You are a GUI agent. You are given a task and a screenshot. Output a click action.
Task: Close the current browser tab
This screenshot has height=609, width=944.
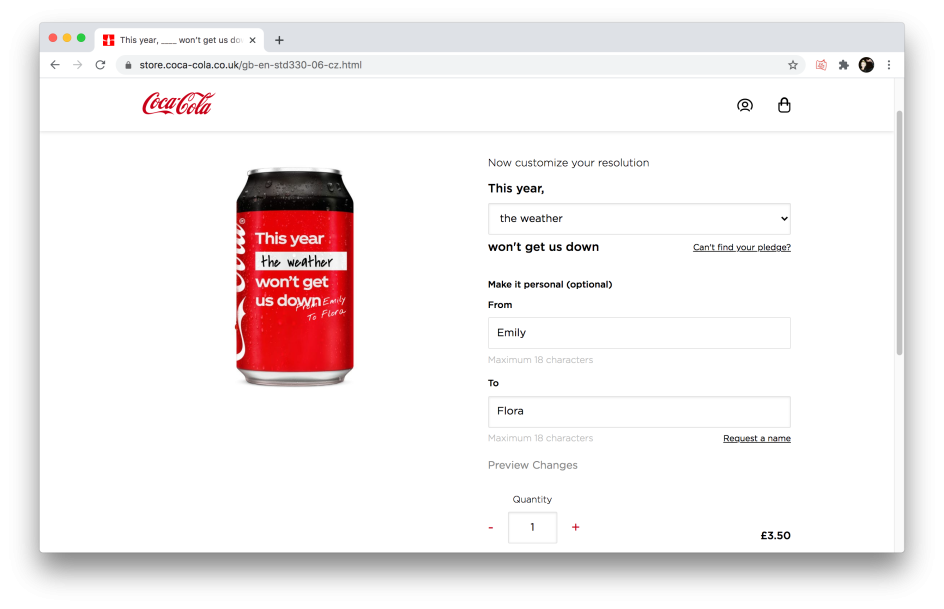[253, 40]
